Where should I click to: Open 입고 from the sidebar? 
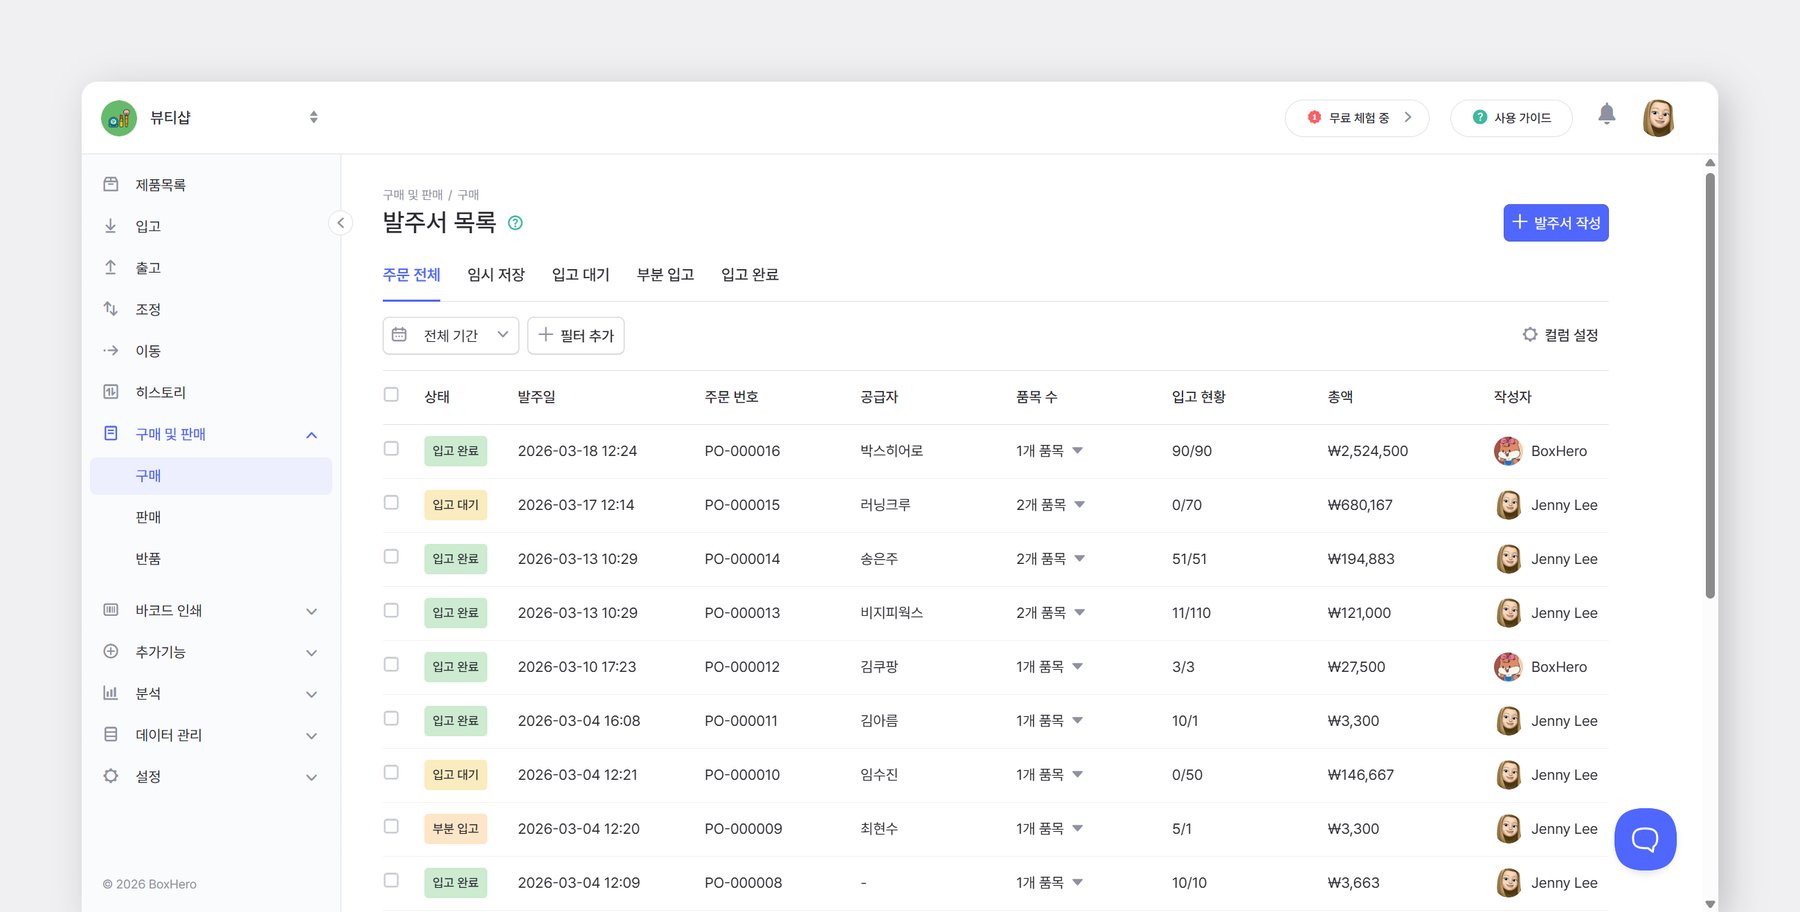pos(148,227)
